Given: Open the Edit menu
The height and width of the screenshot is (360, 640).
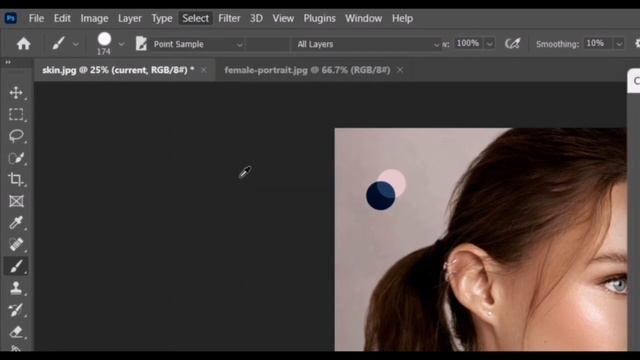Looking at the screenshot, I should pos(62,18).
